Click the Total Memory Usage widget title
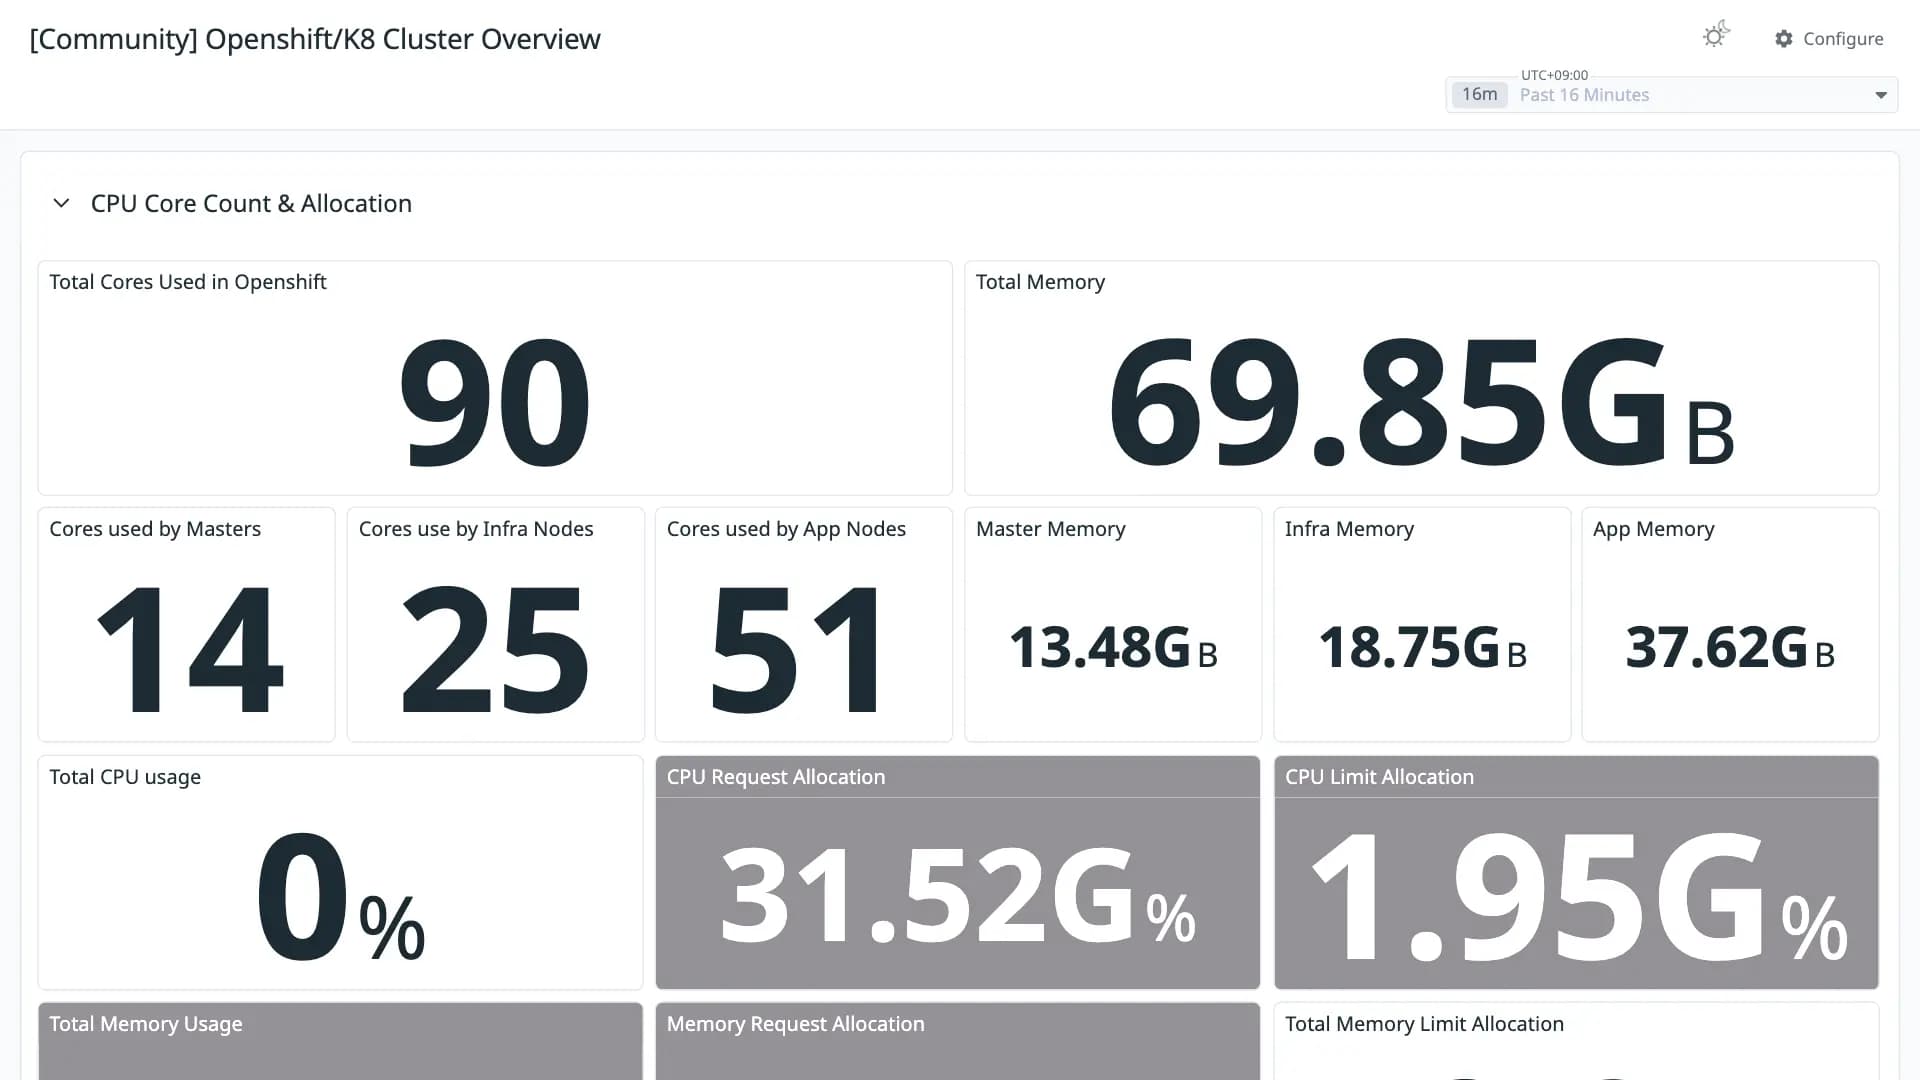The image size is (1920, 1080). point(146,1024)
